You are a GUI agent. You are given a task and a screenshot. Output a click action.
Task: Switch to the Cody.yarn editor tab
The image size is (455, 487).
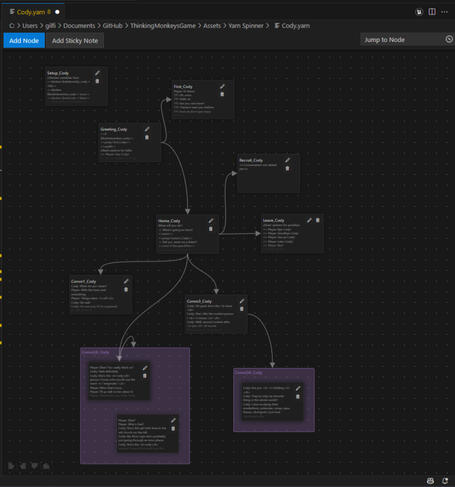pos(34,12)
